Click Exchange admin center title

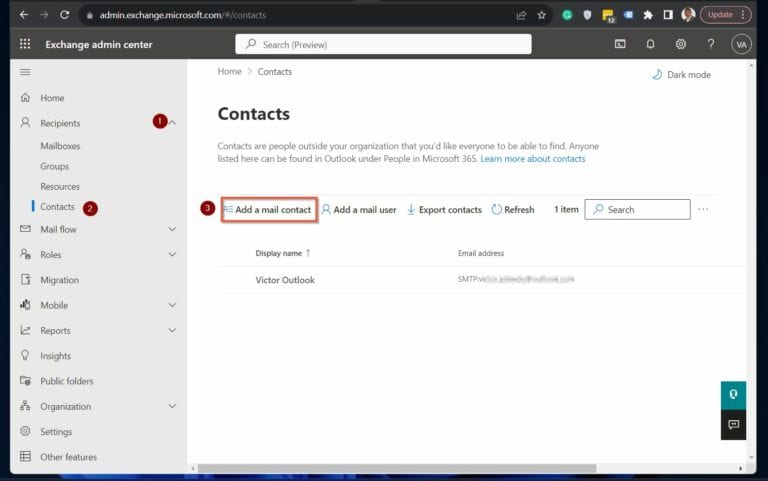[99, 45]
